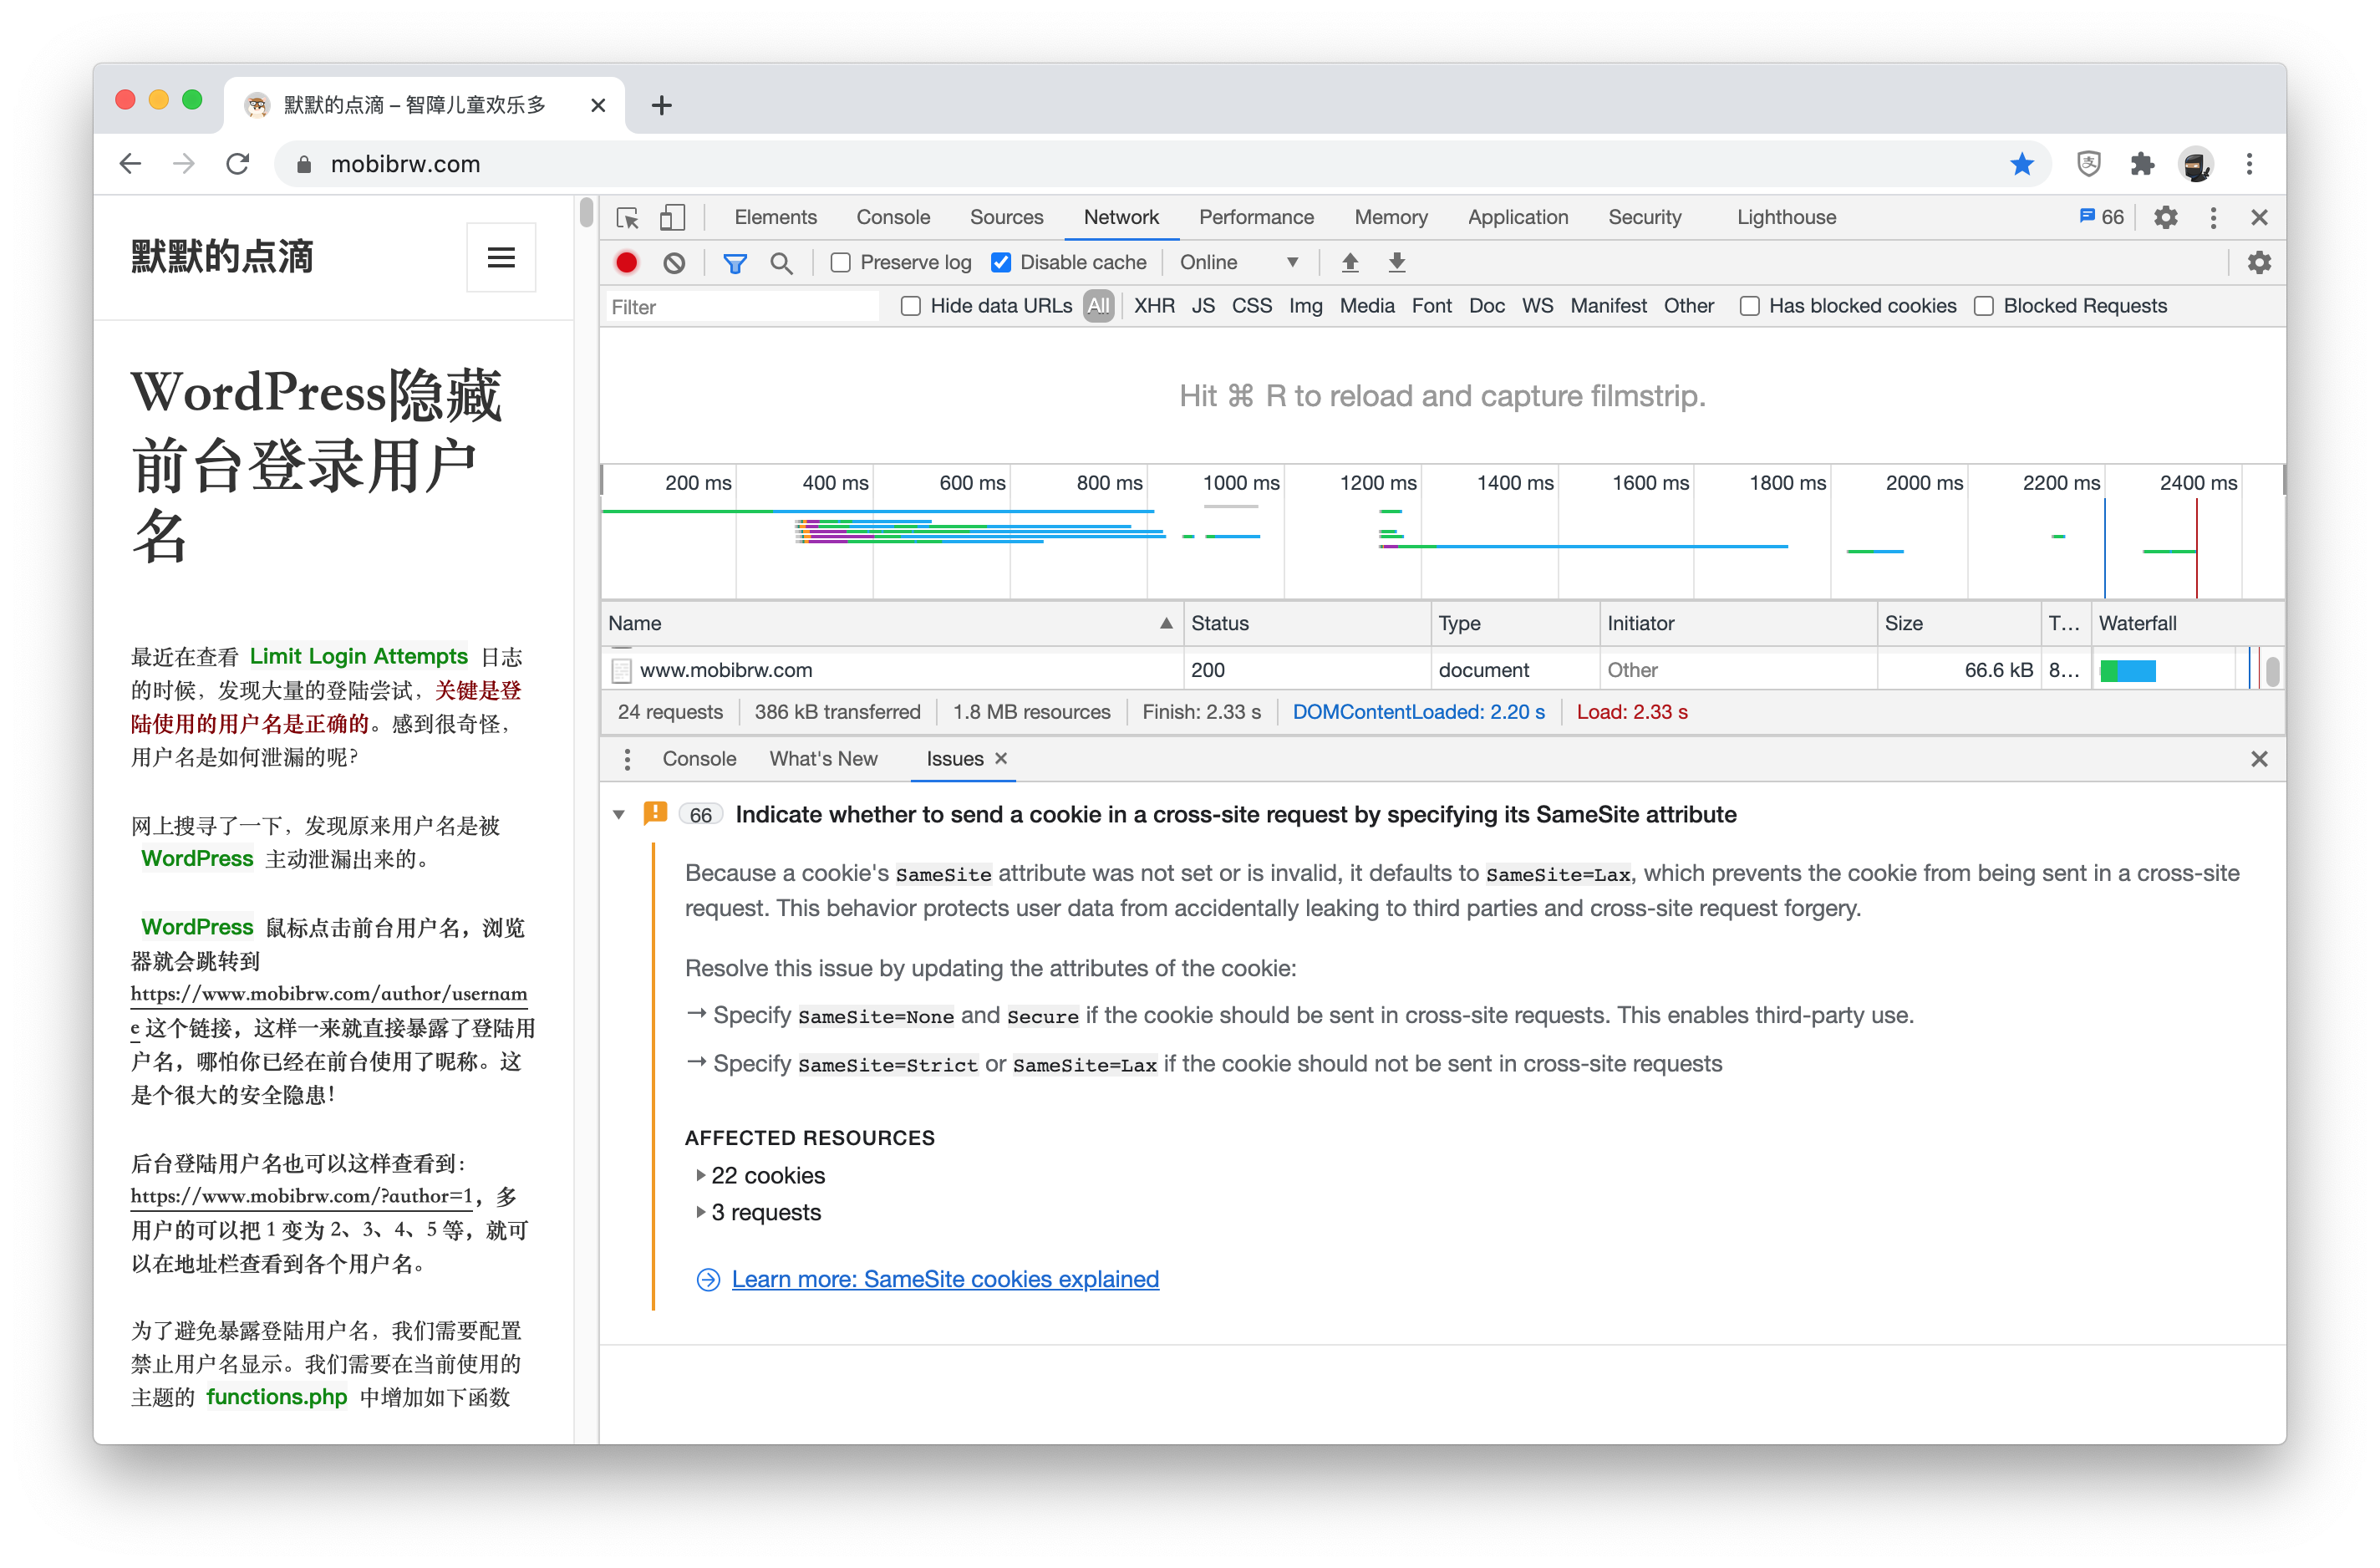2380x1568 pixels.
Task: Open the site hamburger menu
Action: [x=501, y=257]
